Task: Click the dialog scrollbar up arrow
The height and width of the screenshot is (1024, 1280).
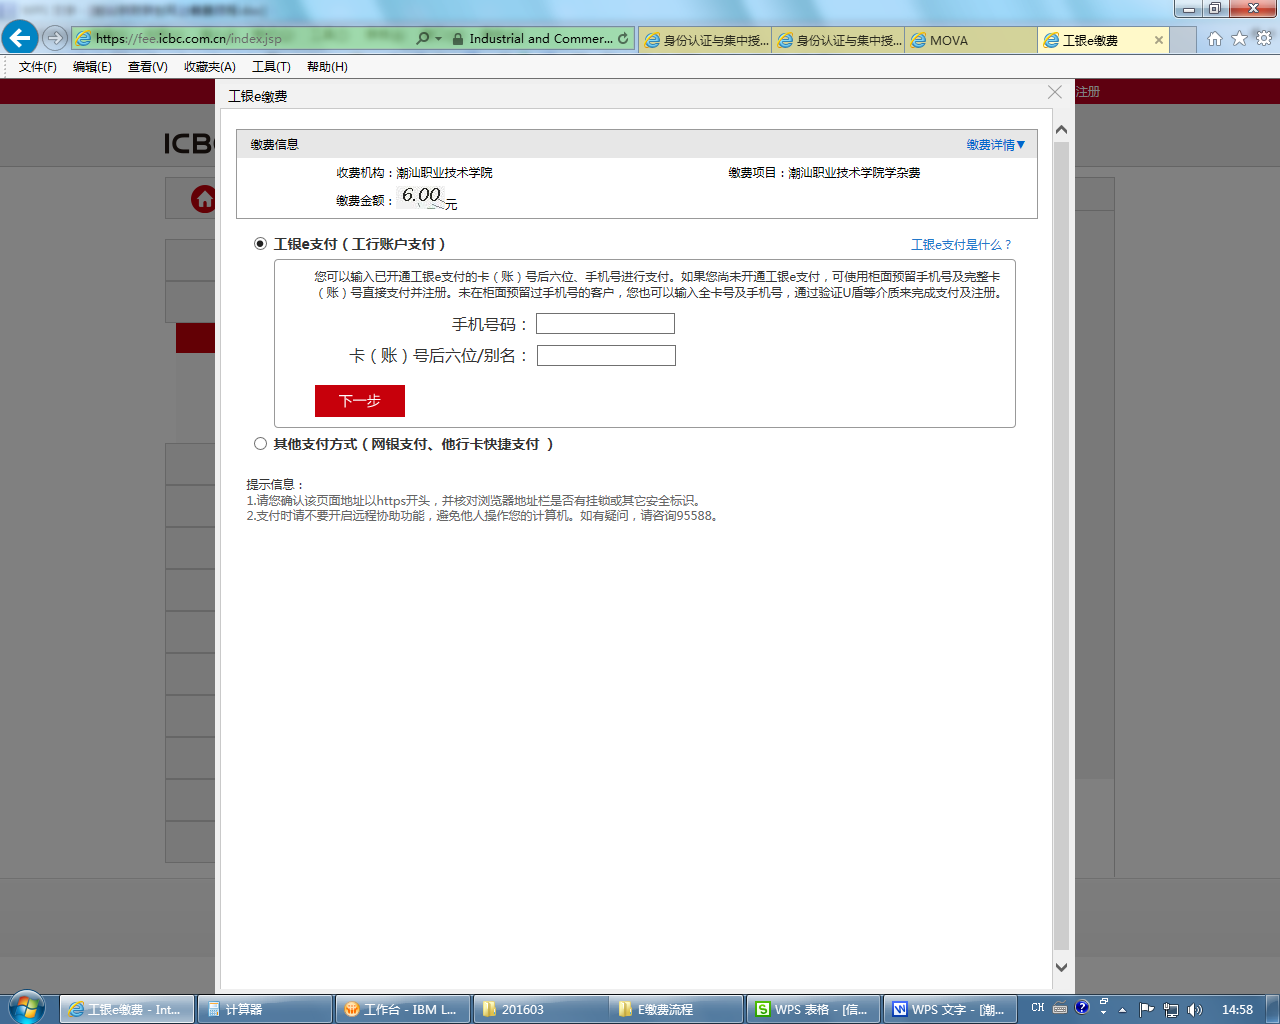Action: coord(1062,130)
